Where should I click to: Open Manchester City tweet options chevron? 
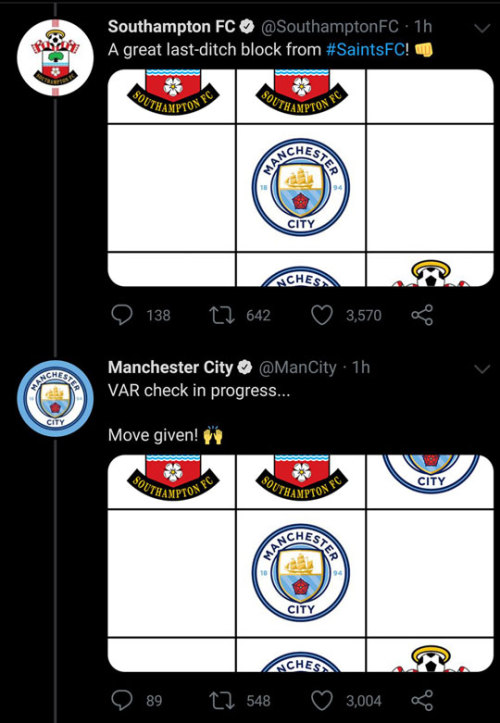pyautogui.click(x=482, y=369)
